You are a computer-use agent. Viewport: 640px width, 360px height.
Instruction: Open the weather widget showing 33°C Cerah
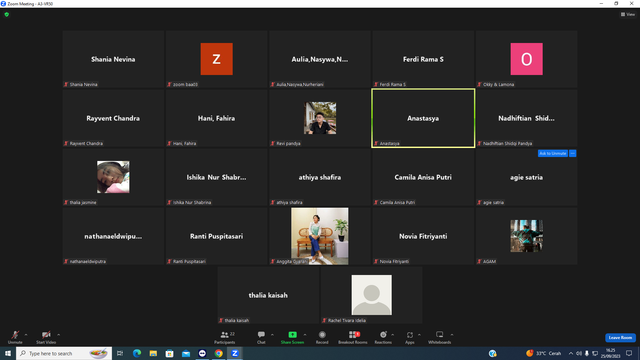544,353
